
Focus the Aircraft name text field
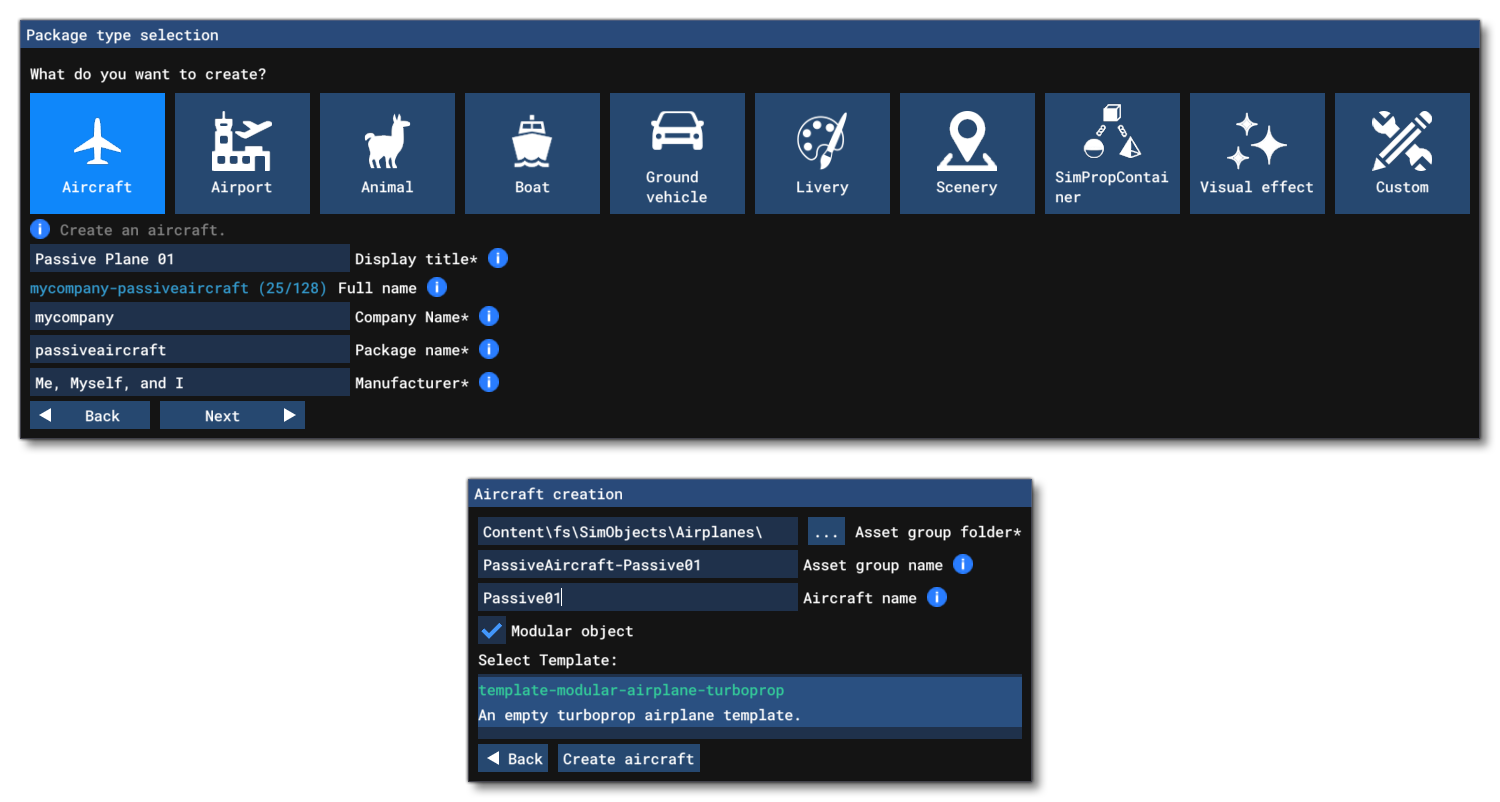pos(637,598)
